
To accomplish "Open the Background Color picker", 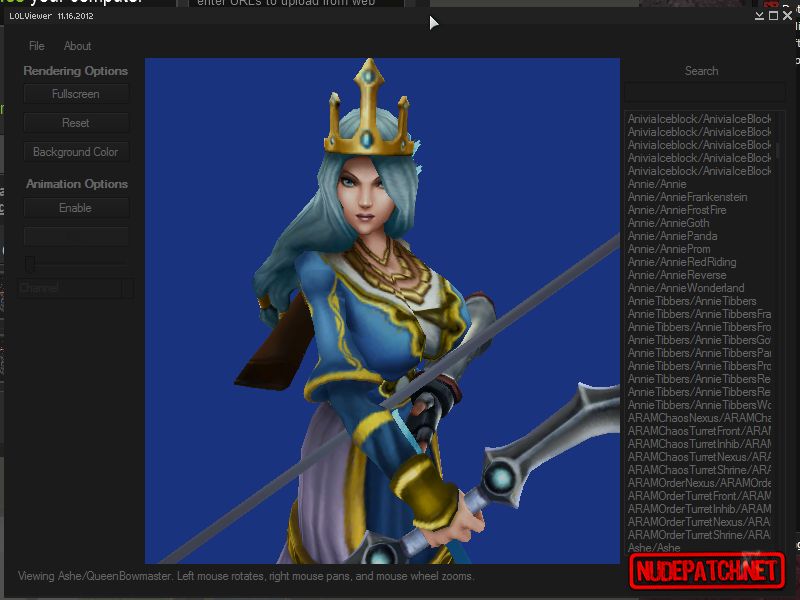I will [76, 152].
